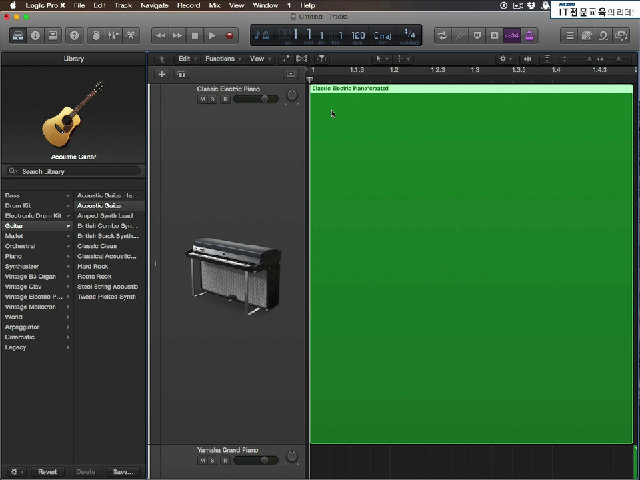Open the Note Pads button
The height and width of the screenshot is (480, 640).
(587, 36)
